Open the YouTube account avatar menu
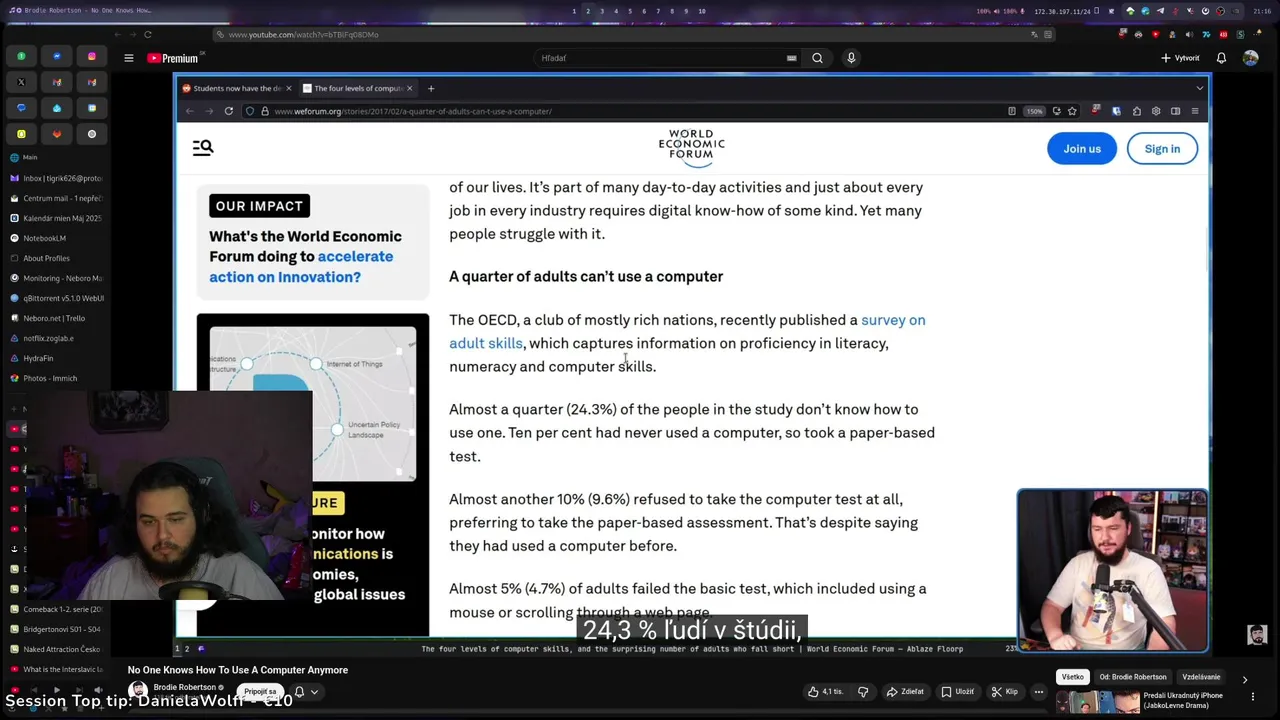This screenshot has width=1280, height=720. [x=1250, y=58]
